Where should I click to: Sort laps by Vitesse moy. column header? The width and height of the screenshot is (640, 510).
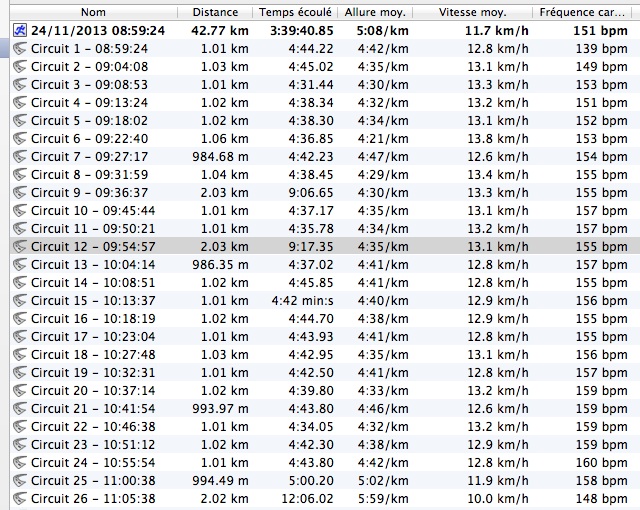(473, 12)
